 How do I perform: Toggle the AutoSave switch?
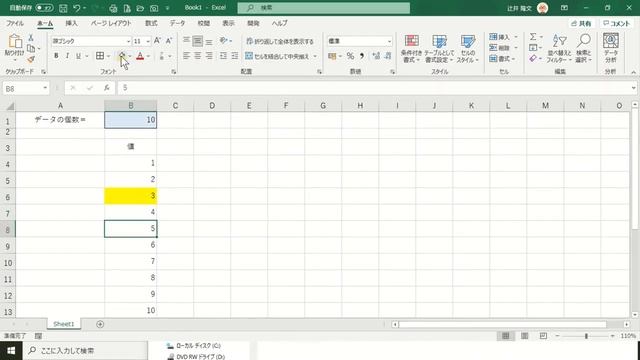pyautogui.click(x=44, y=8)
